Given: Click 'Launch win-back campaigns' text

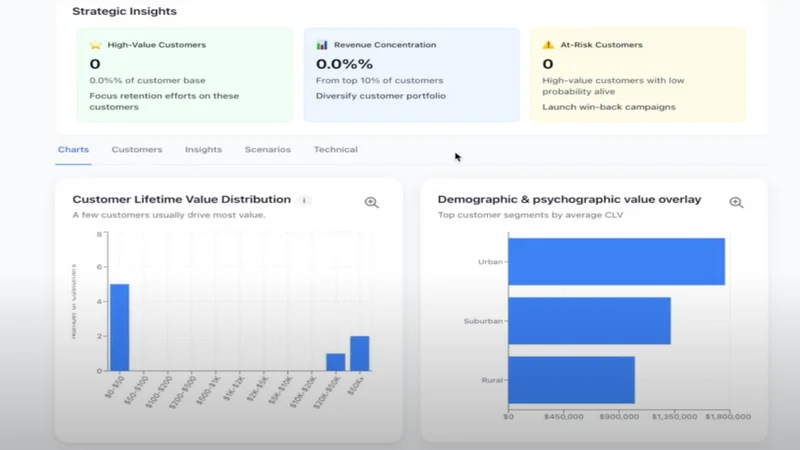Looking at the screenshot, I should tap(609, 107).
